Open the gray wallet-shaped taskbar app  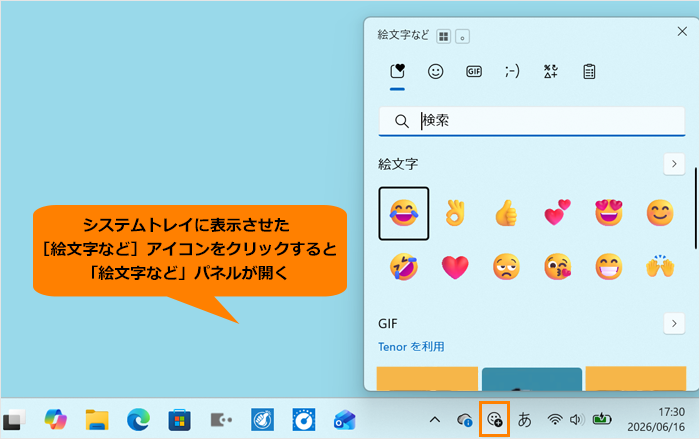pyautogui.click(x=221, y=420)
